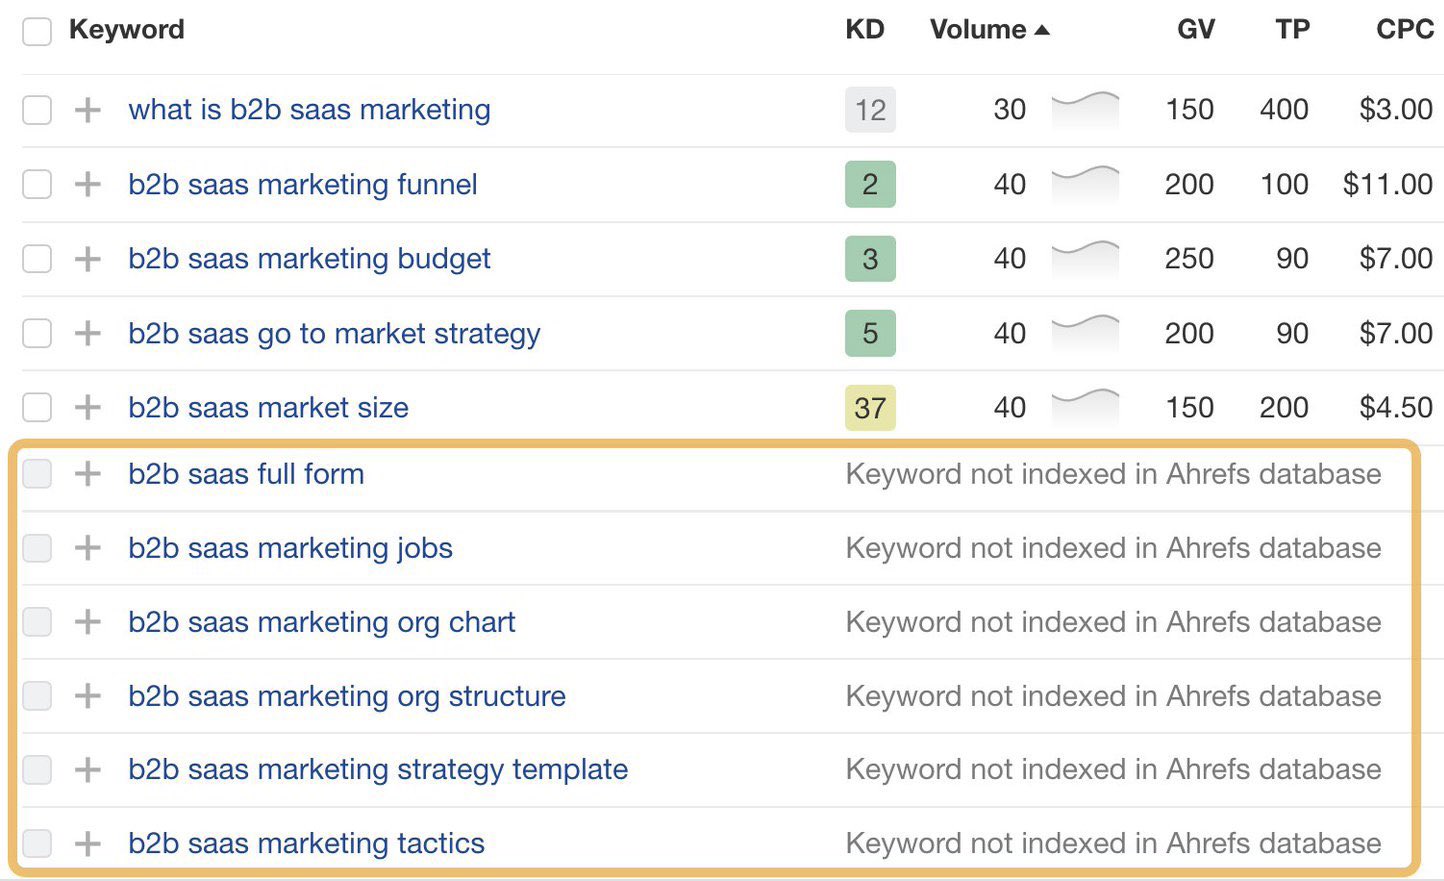
Task: Add "b2b saas marketing funnel" using its plus icon
Action: [87, 184]
